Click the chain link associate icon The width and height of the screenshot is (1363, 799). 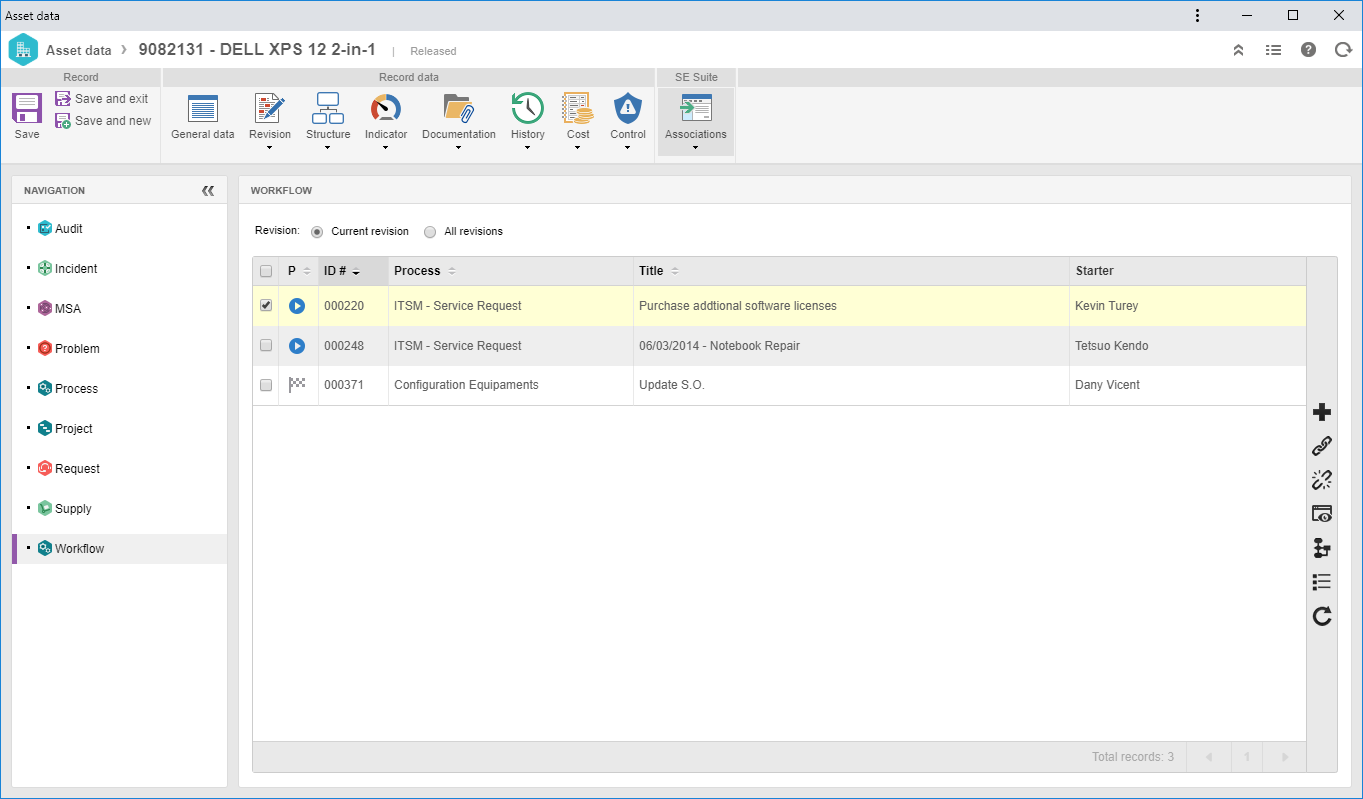(x=1322, y=446)
